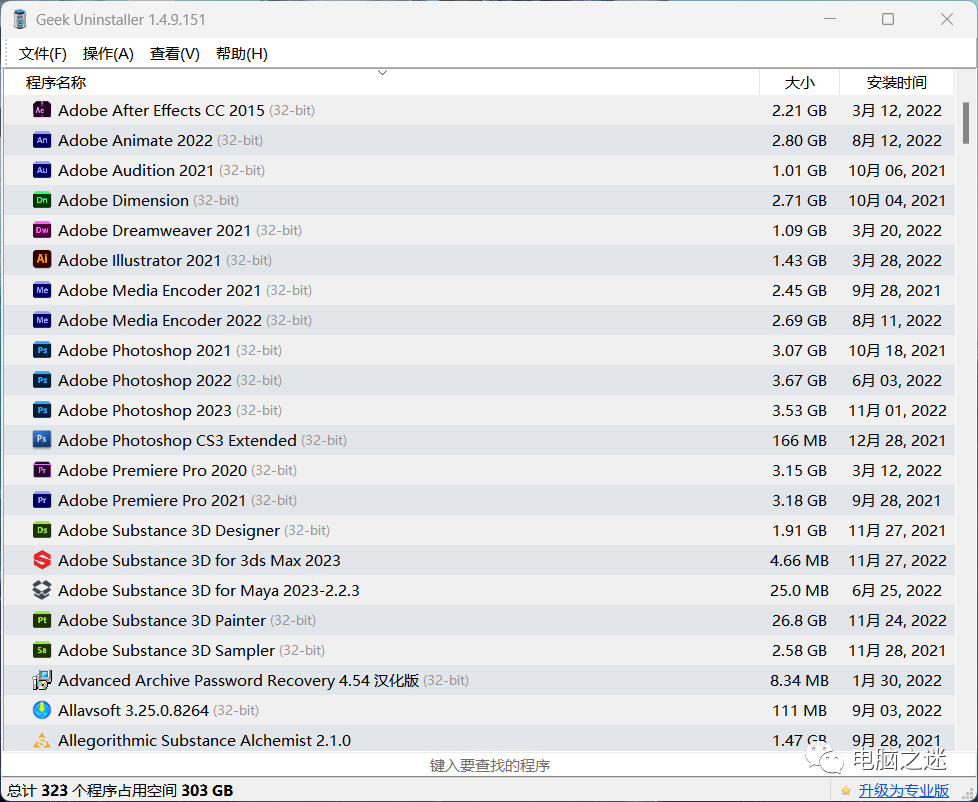
Task: Select the Adobe Media Encoder 2022 icon
Action: pos(42,320)
